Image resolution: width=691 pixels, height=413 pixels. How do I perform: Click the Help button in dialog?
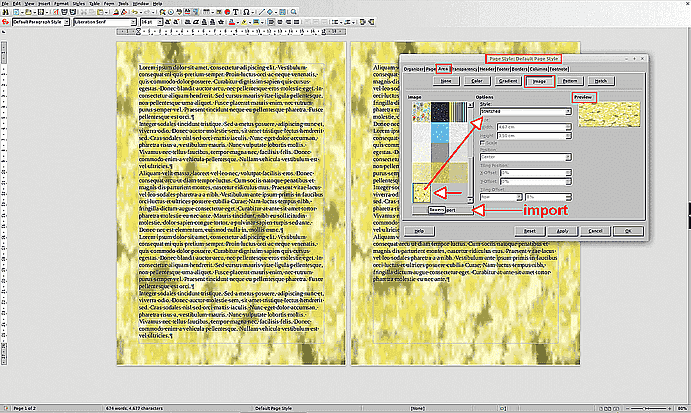pyautogui.click(x=419, y=231)
